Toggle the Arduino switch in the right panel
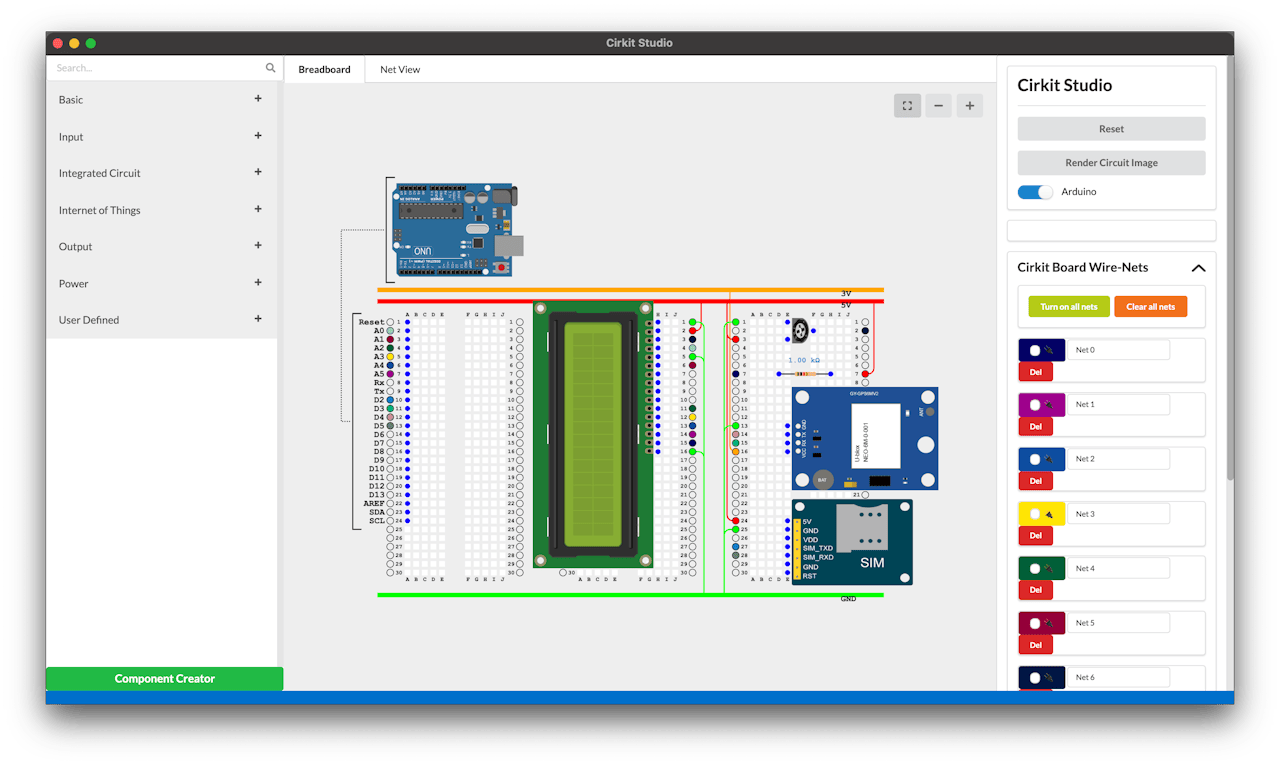The width and height of the screenshot is (1280, 765). click(1035, 191)
